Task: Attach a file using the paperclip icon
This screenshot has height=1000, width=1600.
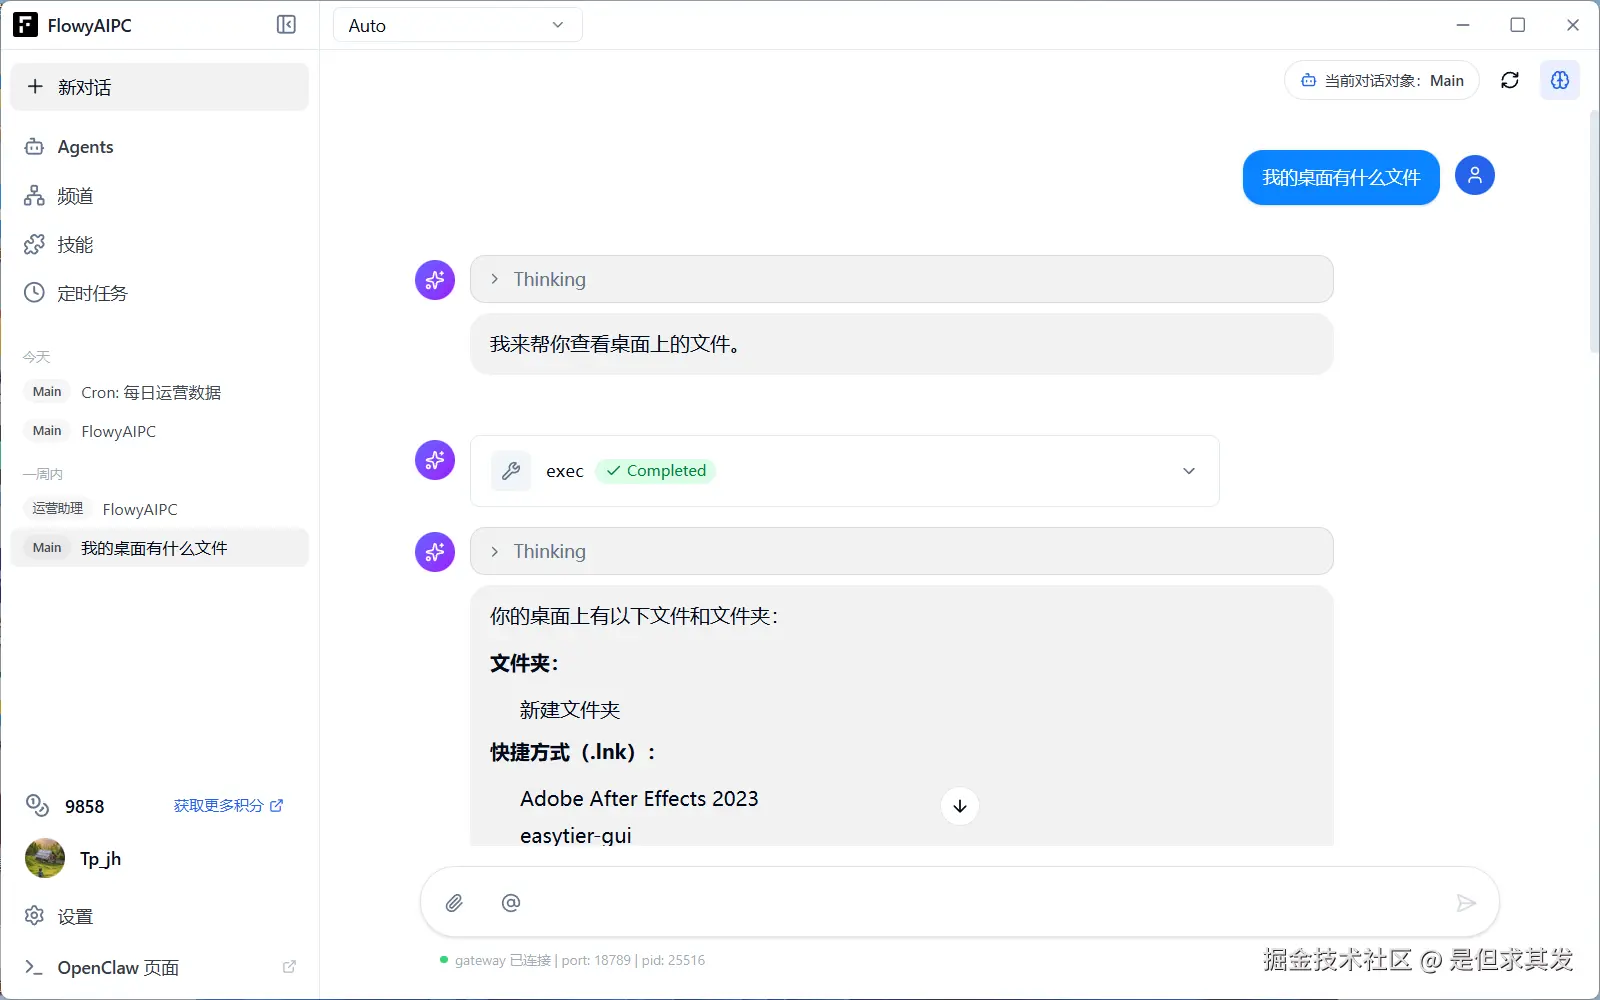Action: [x=455, y=902]
